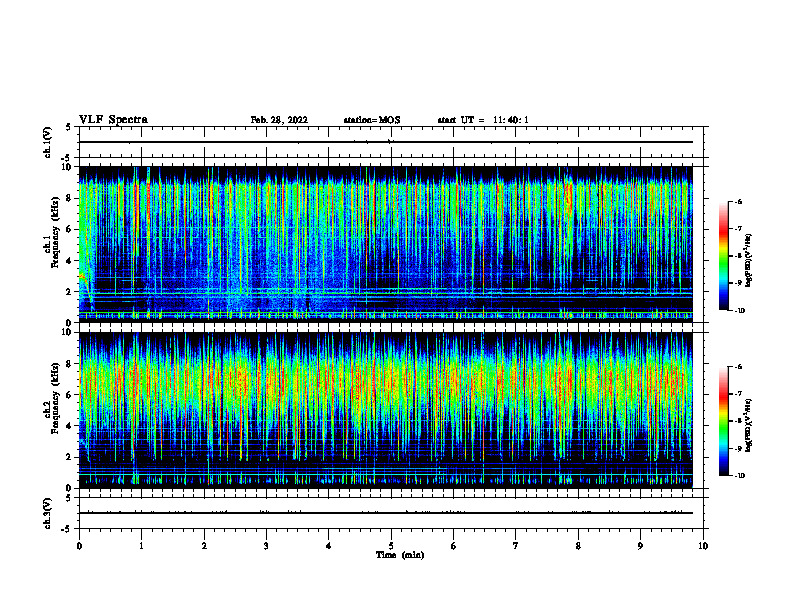The image size is (792, 612).
Task: Click time axis tick label "7"
Action: coord(516,546)
